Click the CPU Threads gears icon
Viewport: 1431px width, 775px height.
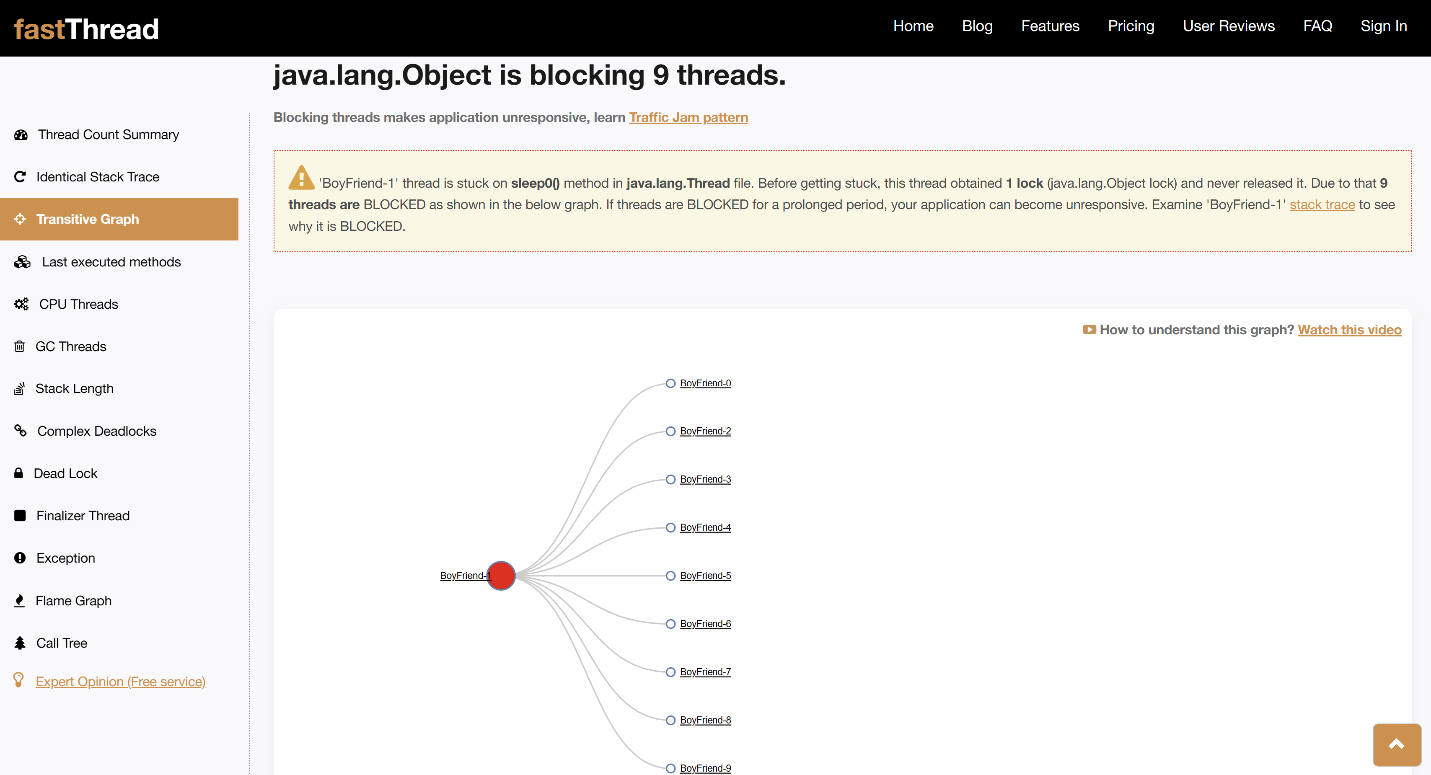21,304
